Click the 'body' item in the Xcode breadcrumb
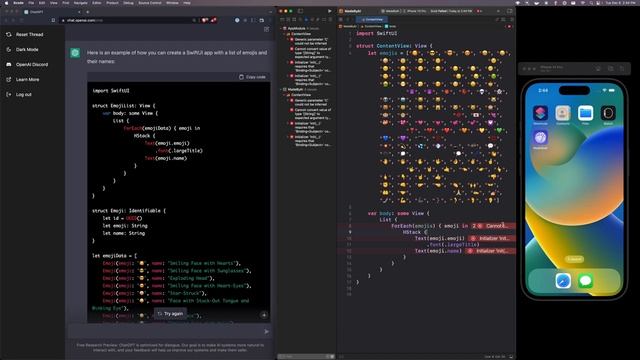Screen dimensions: 640x360 [391, 27]
